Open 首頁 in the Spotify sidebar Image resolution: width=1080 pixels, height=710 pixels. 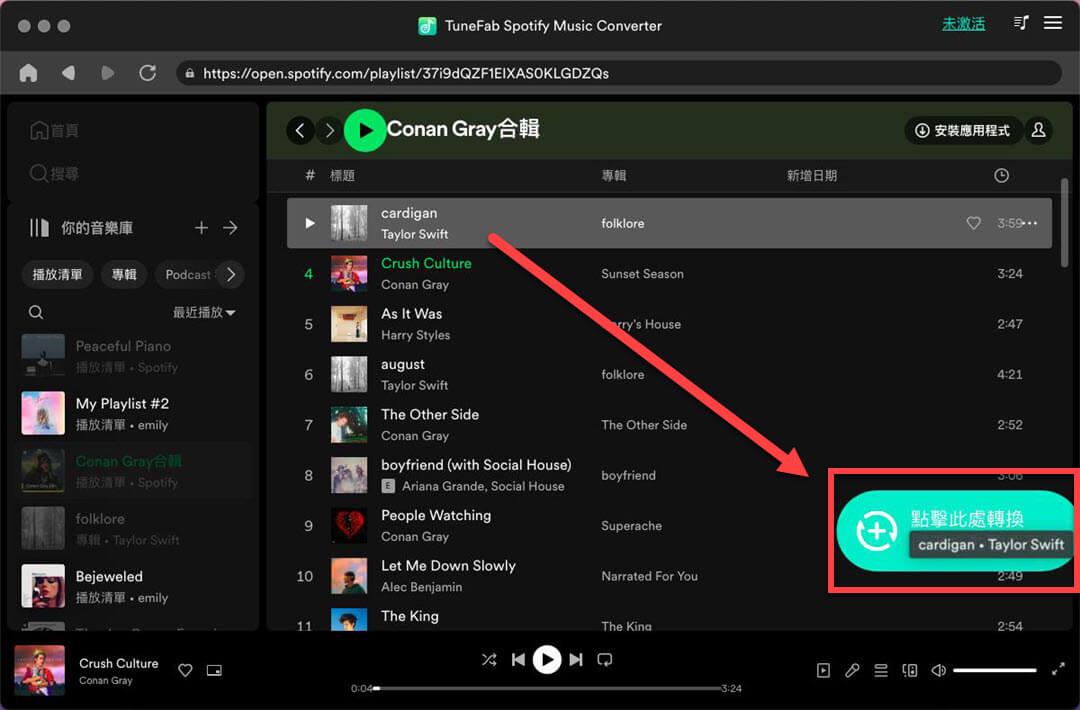[x=54, y=131]
